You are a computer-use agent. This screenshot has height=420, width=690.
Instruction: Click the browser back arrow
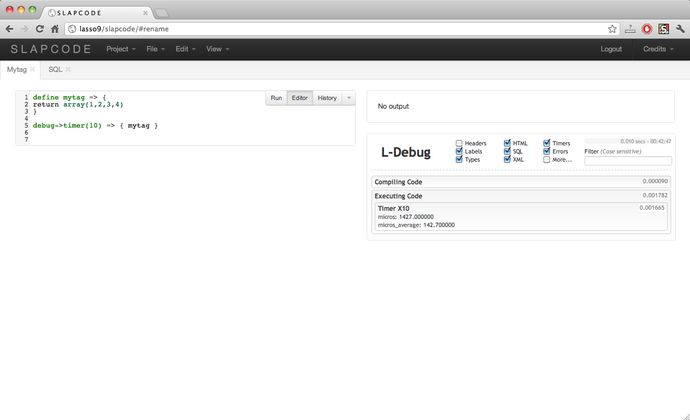[9, 29]
